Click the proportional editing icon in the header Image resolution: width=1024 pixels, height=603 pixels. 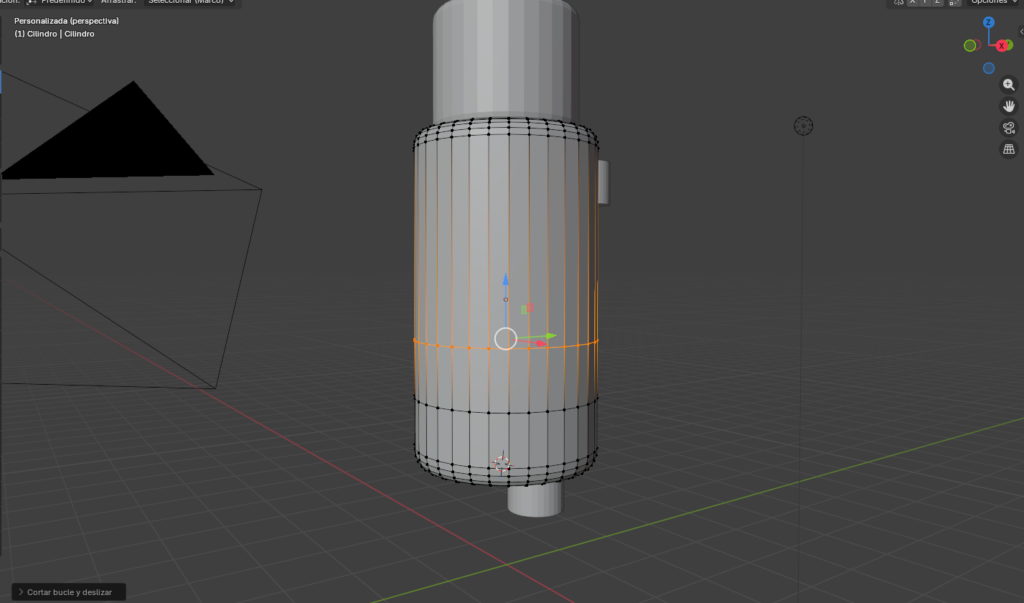click(x=955, y=3)
